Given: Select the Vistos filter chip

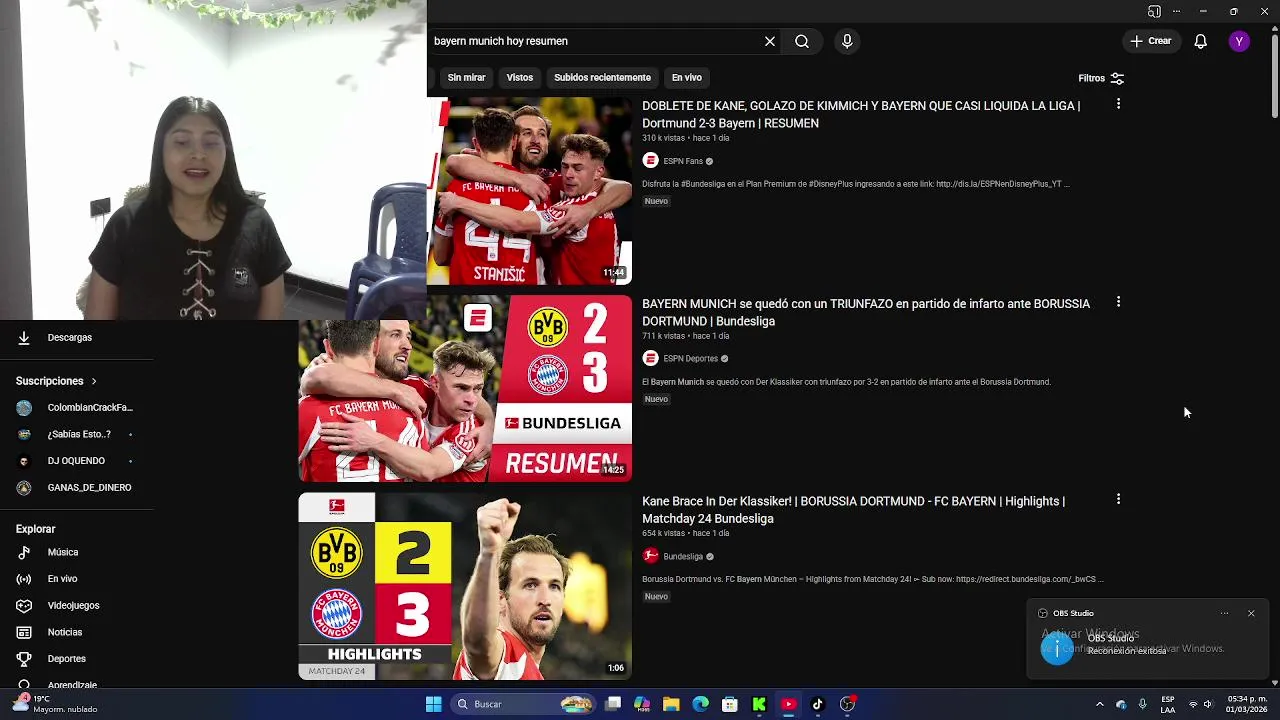Looking at the screenshot, I should point(520,78).
